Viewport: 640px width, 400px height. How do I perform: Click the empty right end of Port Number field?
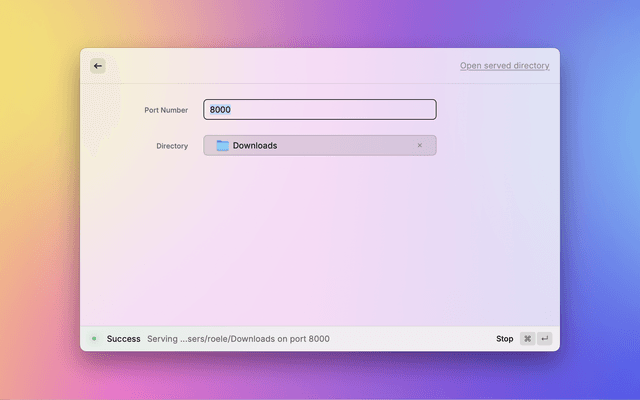(x=400, y=110)
